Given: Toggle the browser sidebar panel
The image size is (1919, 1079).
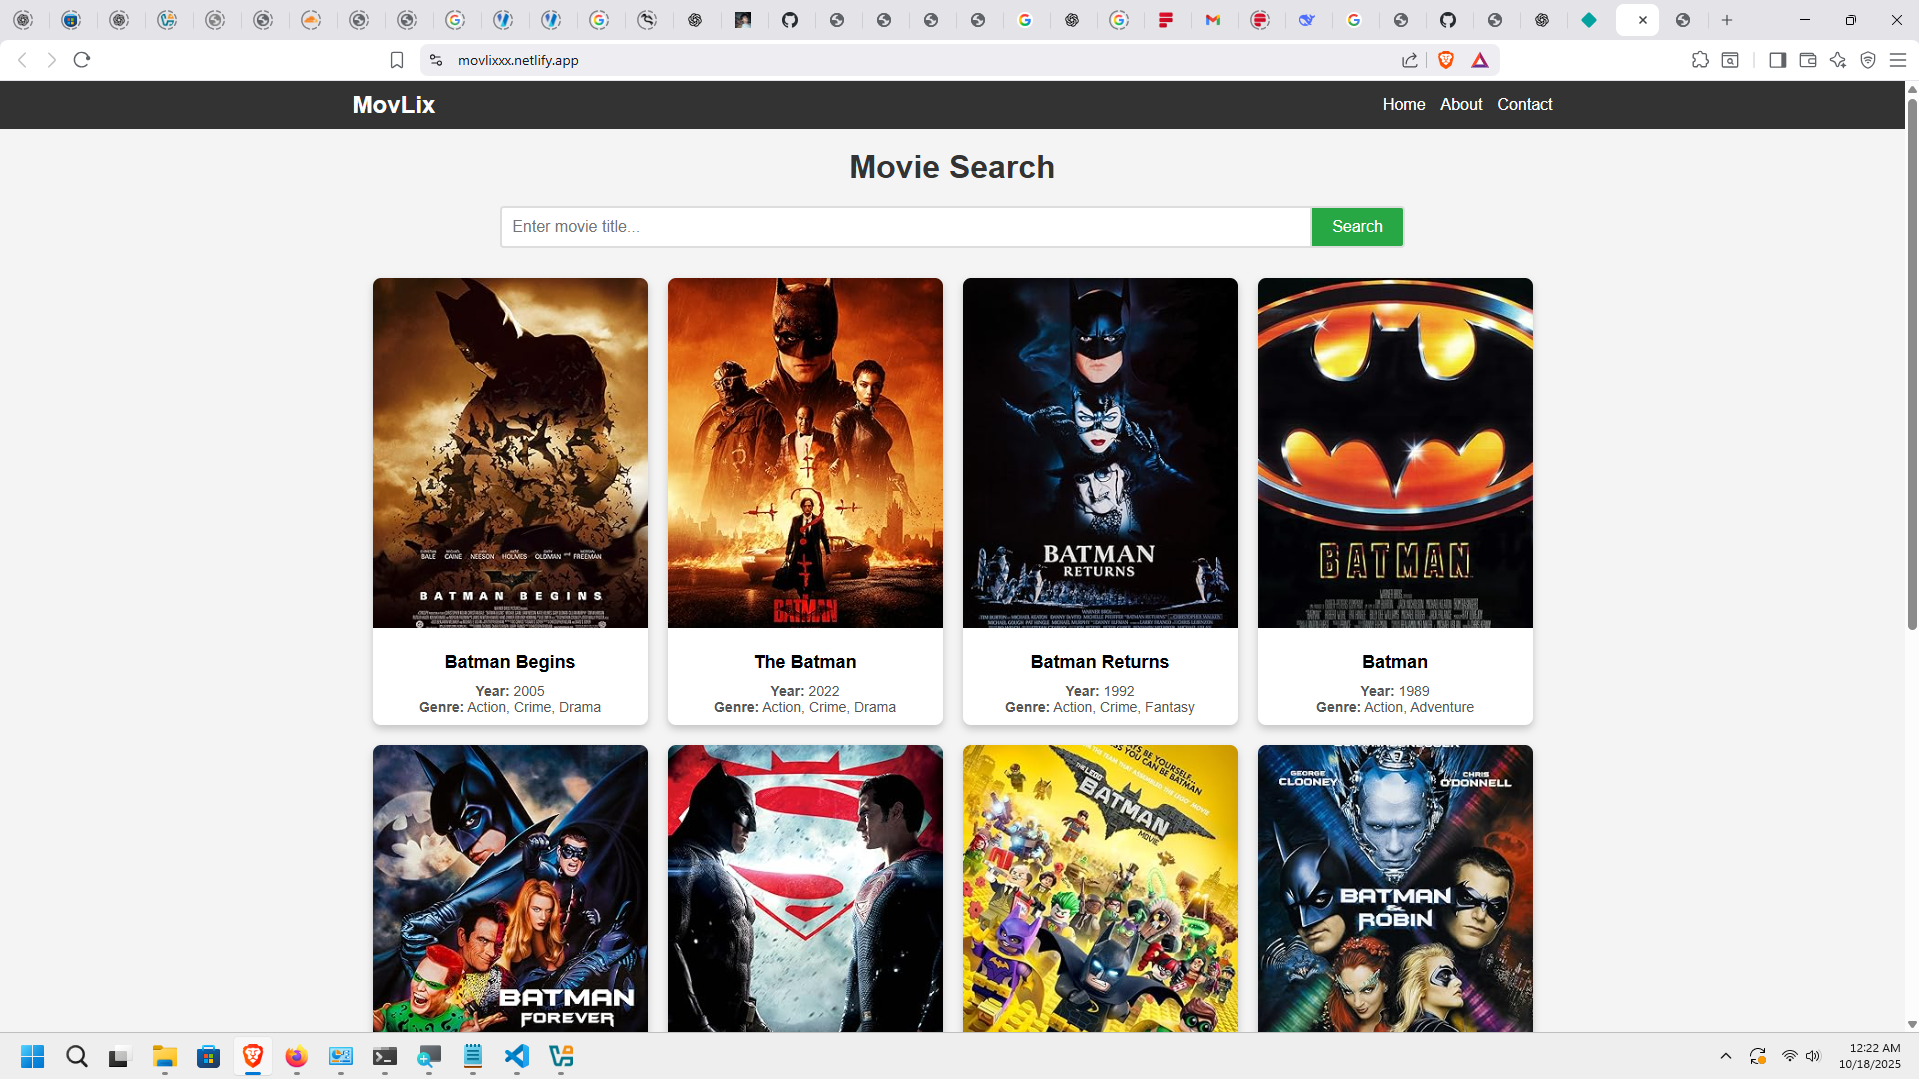Looking at the screenshot, I should click(x=1777, y=60).
